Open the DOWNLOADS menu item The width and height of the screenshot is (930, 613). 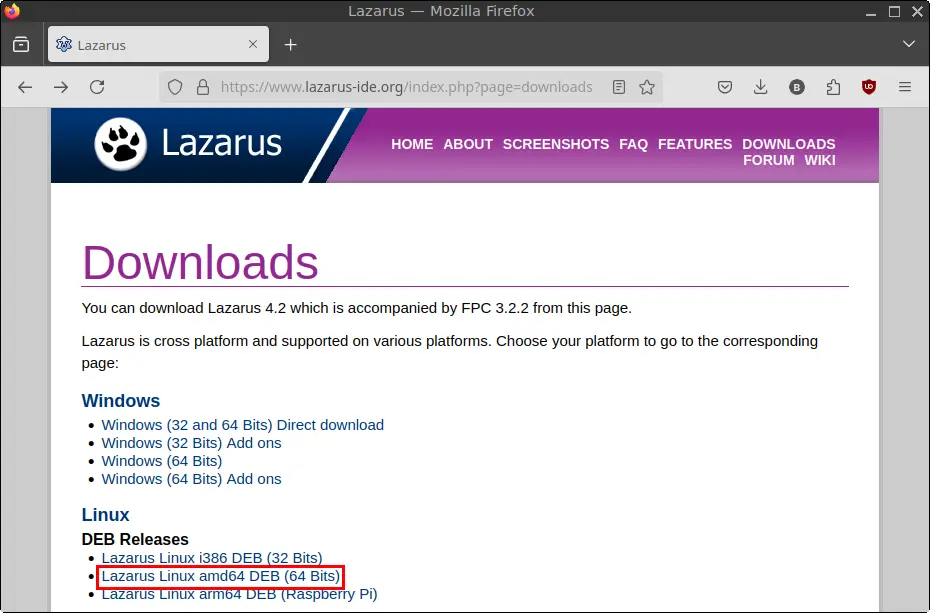(789, 144)
